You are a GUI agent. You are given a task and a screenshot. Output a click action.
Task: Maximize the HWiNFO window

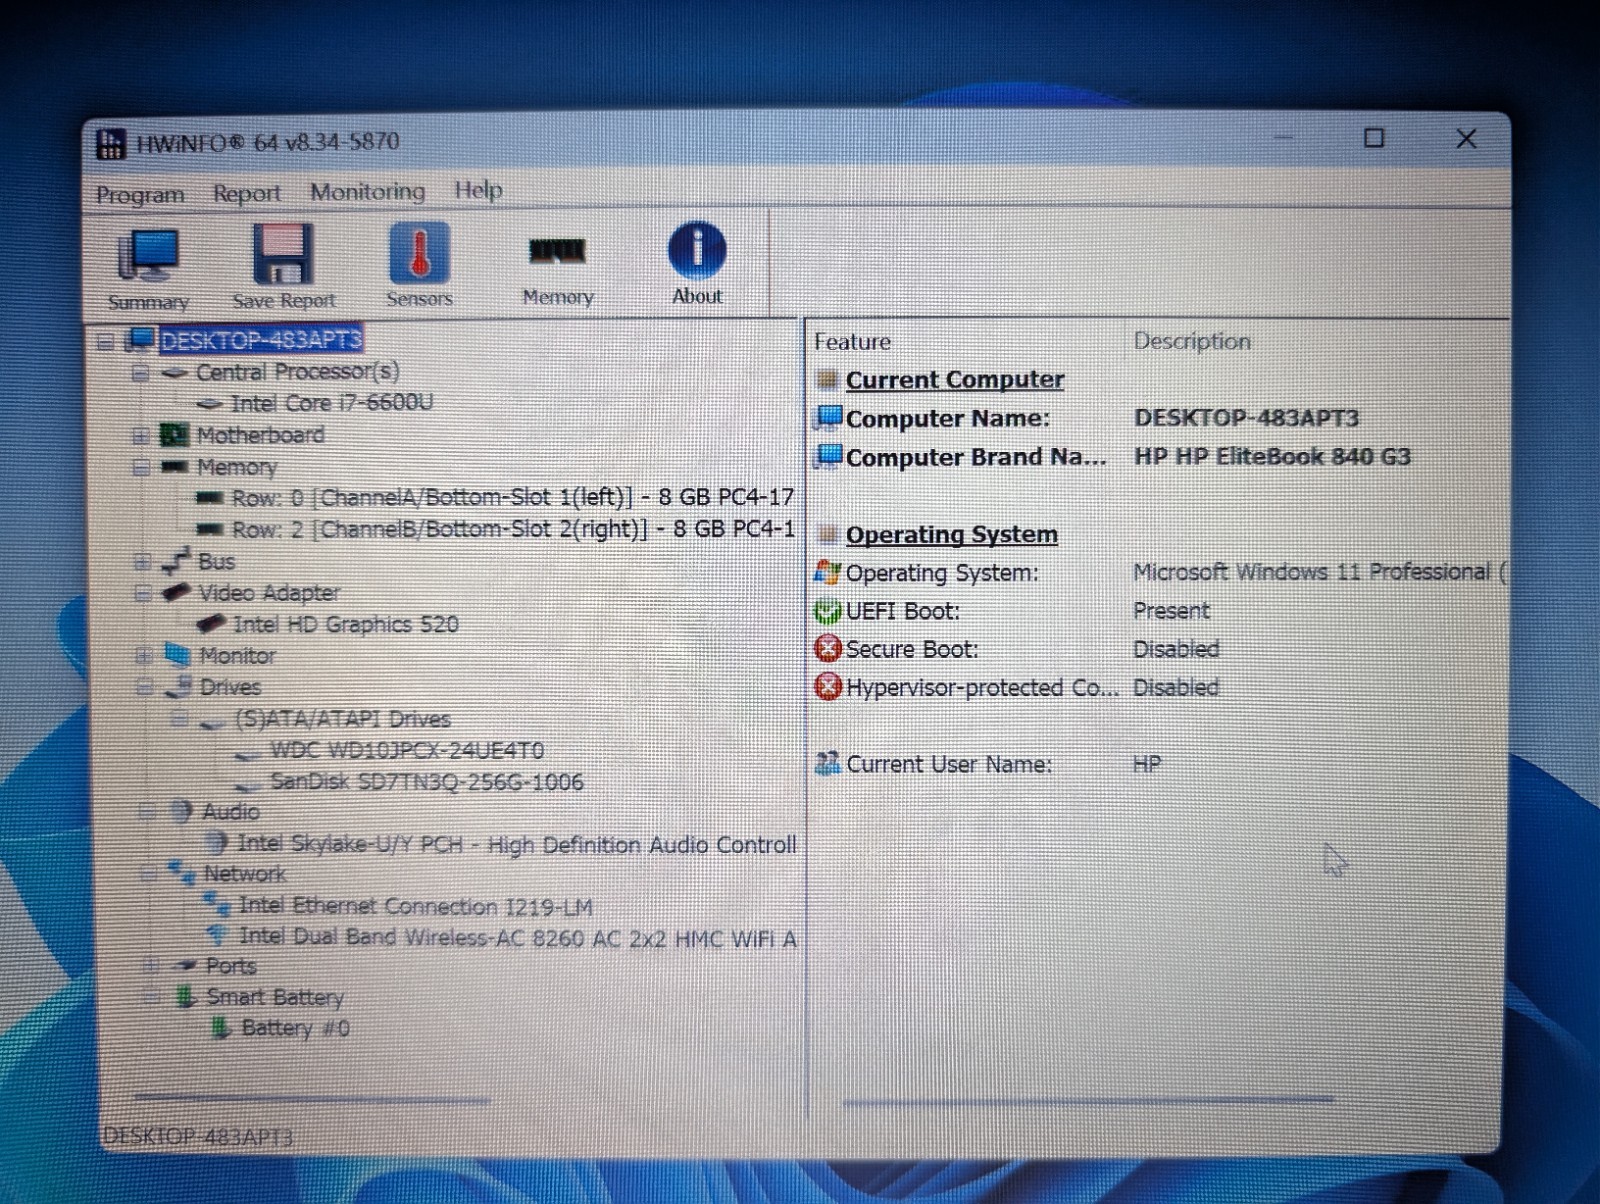tap(1374, 138)
